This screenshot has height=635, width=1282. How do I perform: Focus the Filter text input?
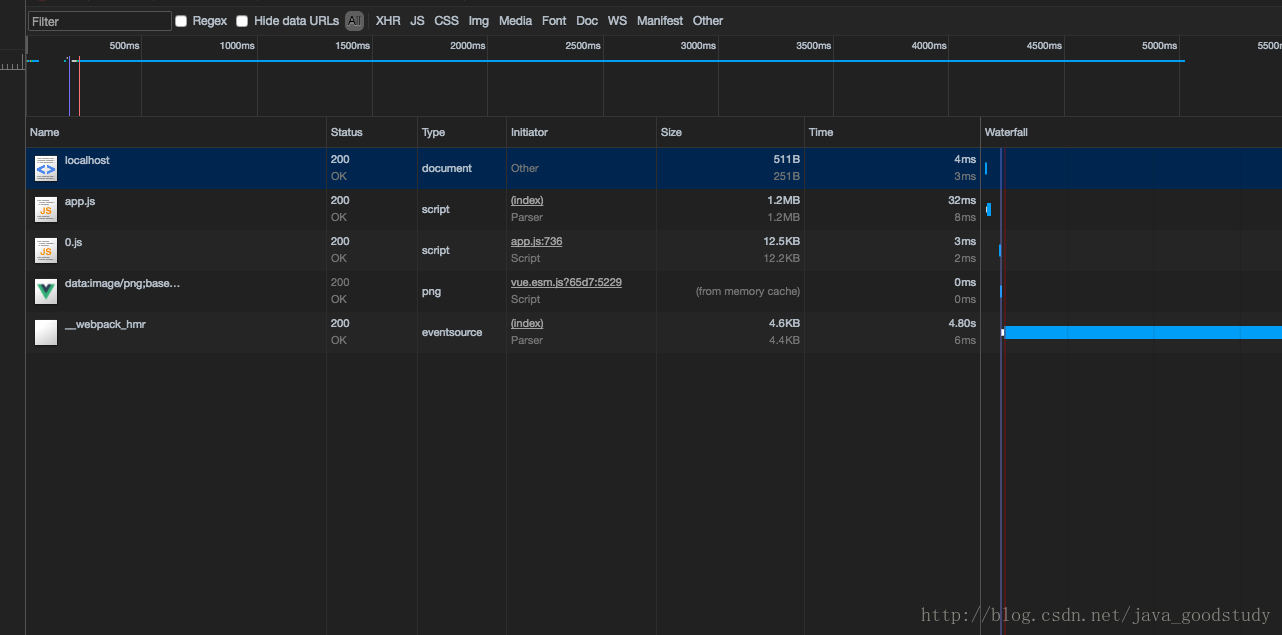point(100,21)
